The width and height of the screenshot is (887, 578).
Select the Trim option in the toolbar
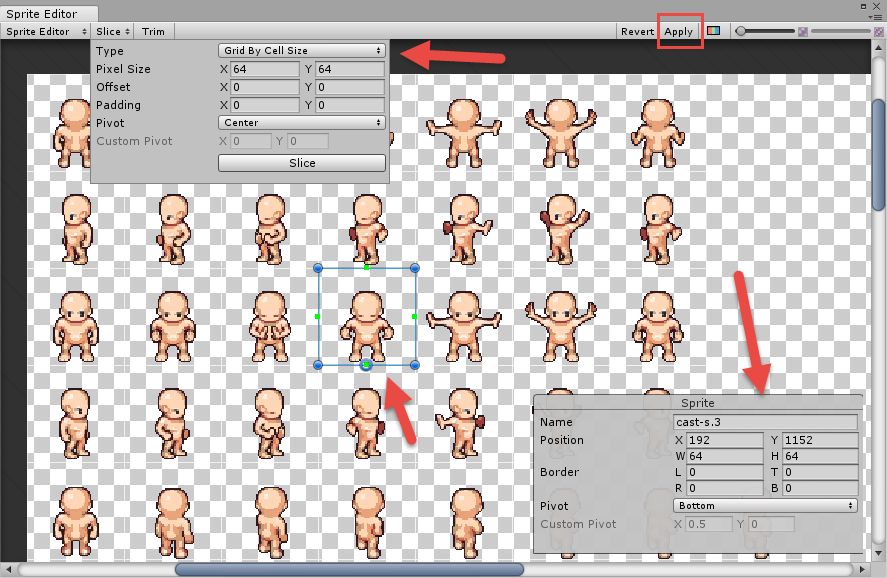click(153, 31)
